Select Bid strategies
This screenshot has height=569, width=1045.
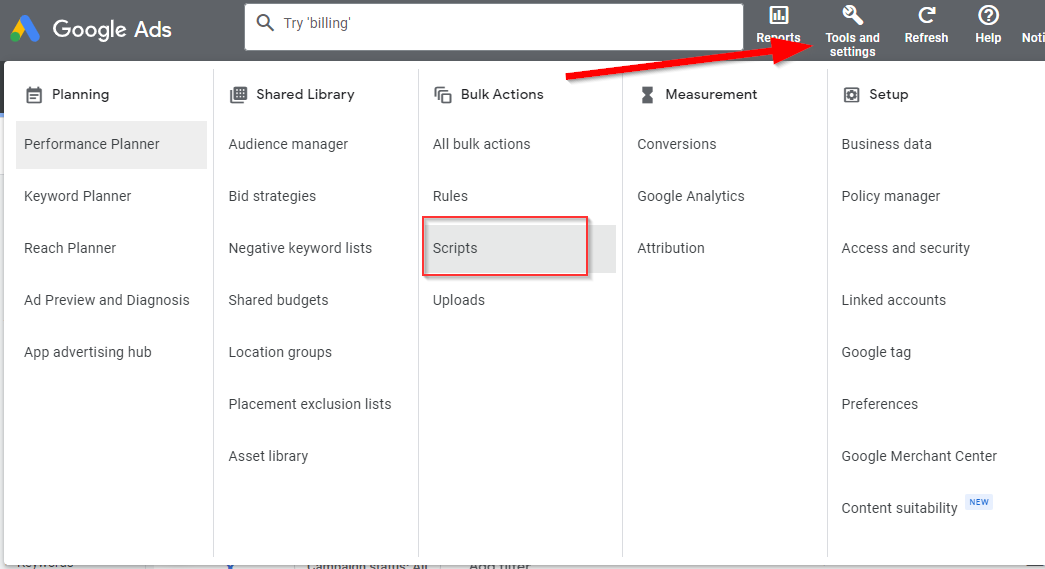[272, 196]
